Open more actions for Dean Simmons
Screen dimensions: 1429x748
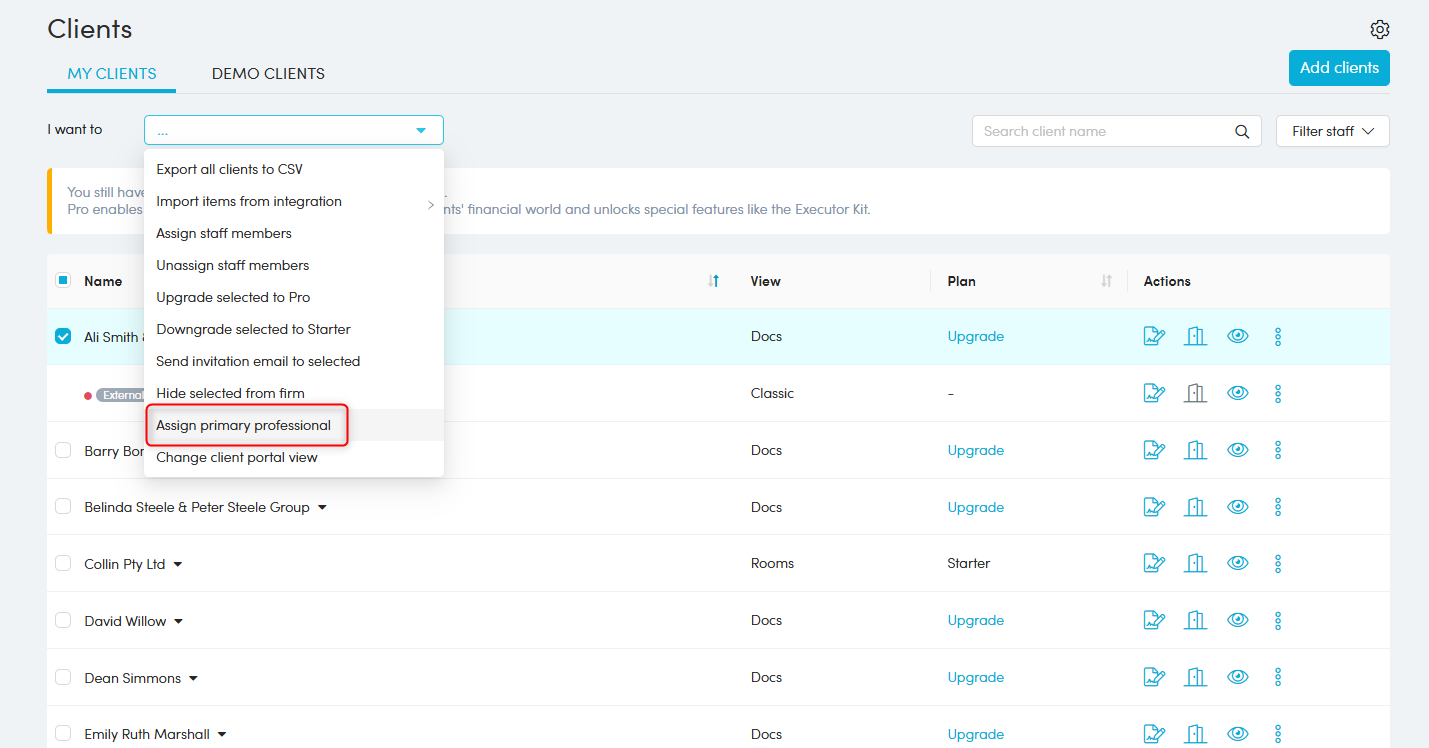[1278, 678]
